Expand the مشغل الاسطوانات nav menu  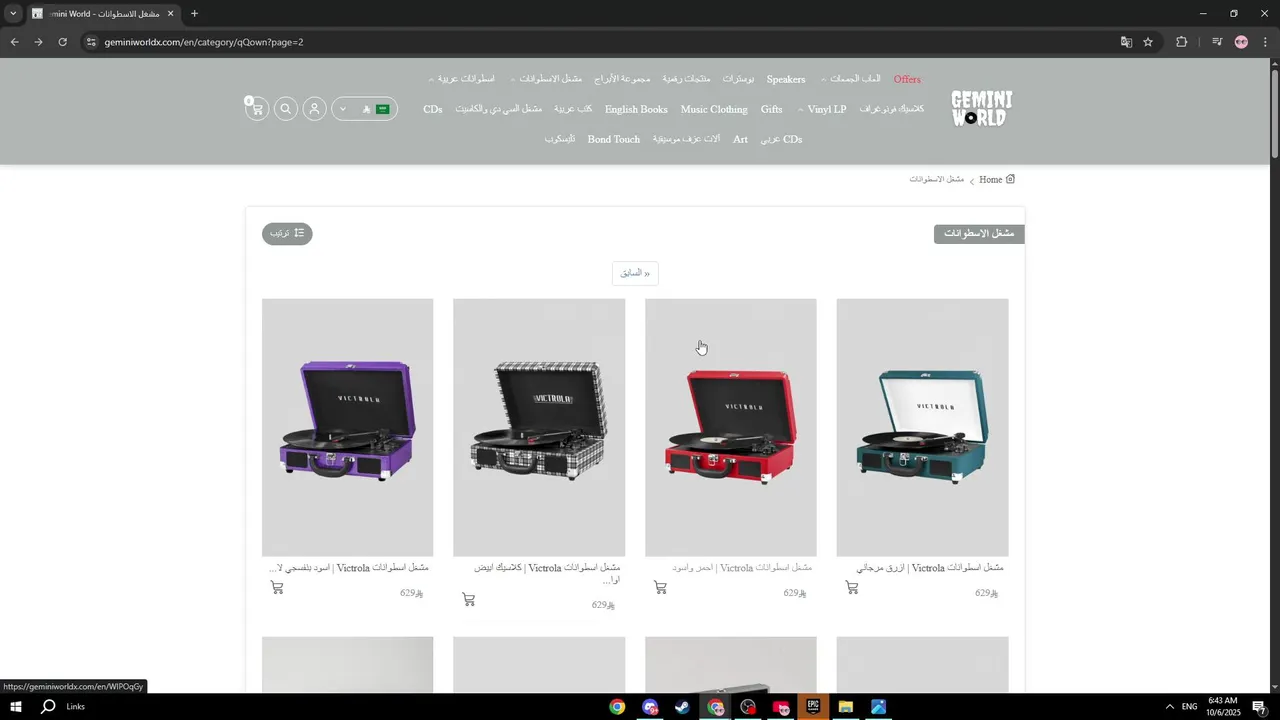click(x=546, y=79)
